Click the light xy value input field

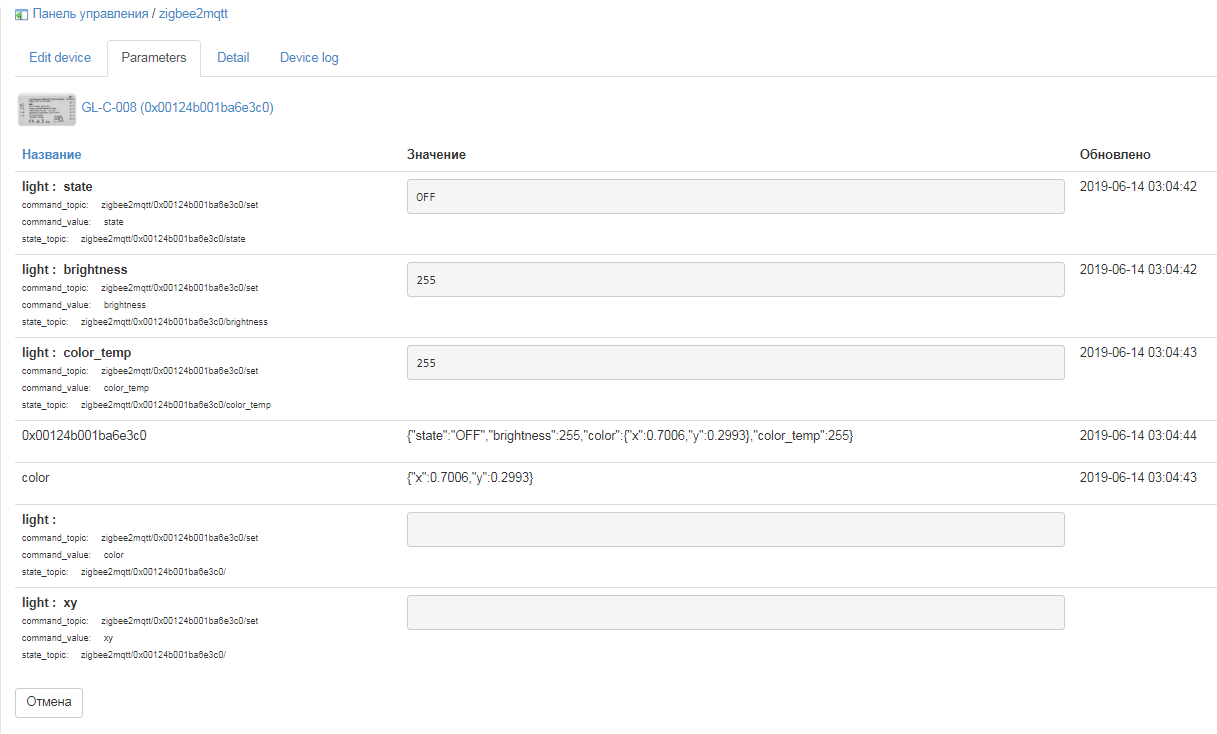(735, 613)
